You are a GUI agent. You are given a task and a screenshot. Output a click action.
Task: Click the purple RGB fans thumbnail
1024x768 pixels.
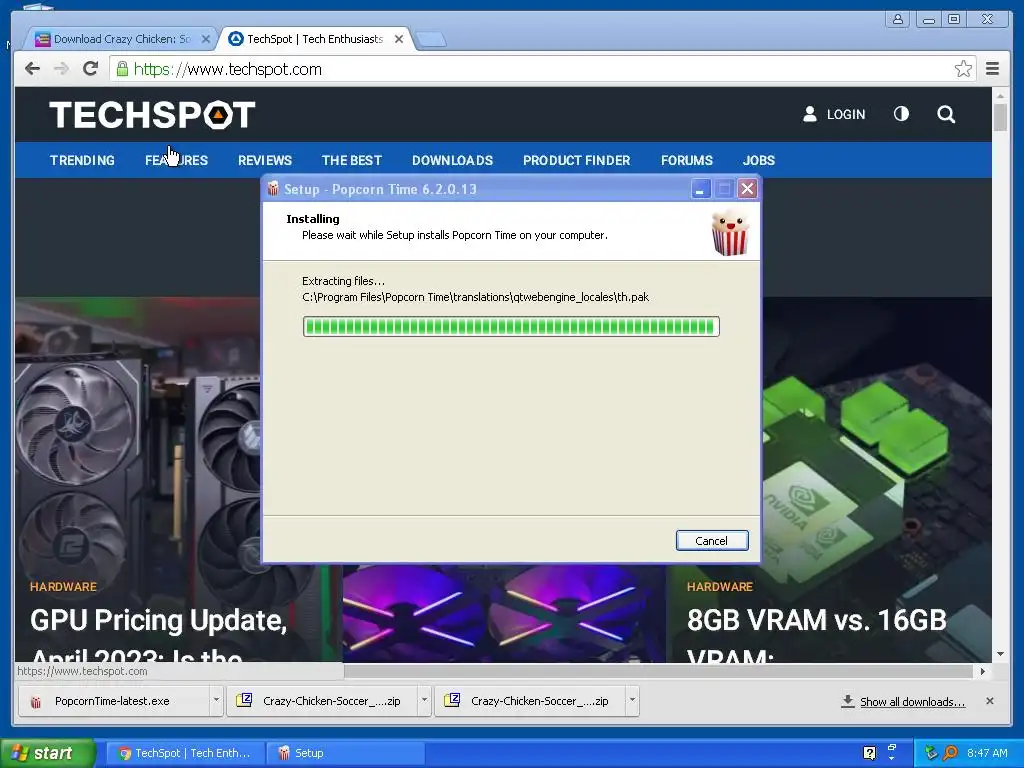(x=504, y=614)
